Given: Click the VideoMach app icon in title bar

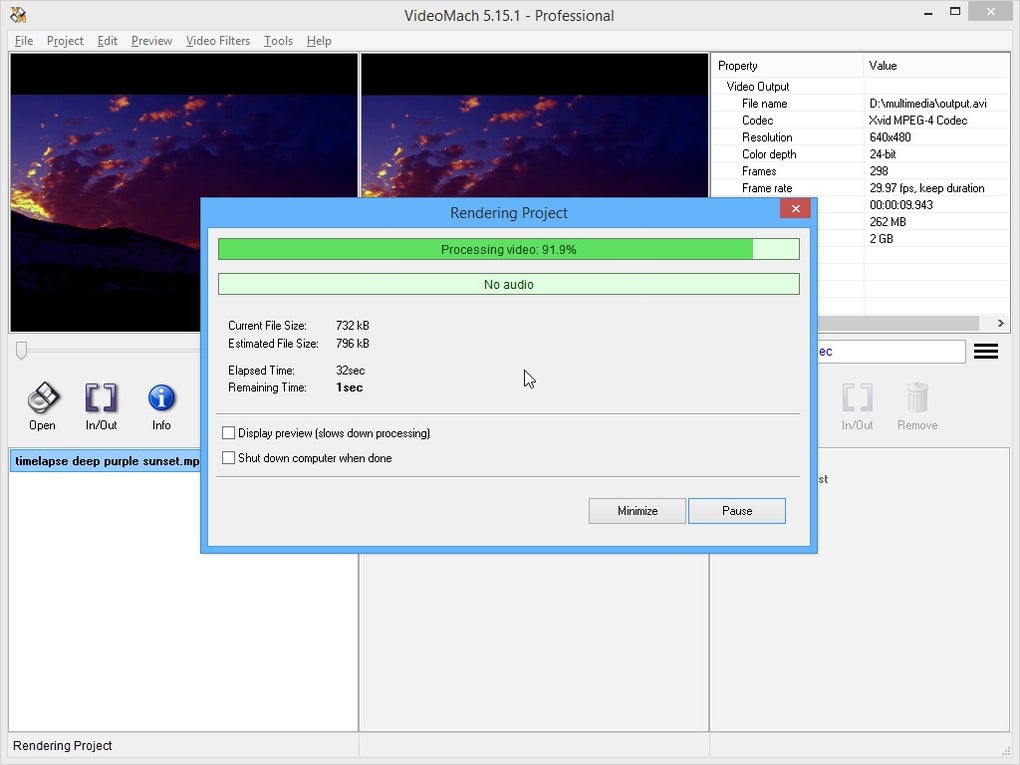Looking at the screenshot, I should coord(18,14).
